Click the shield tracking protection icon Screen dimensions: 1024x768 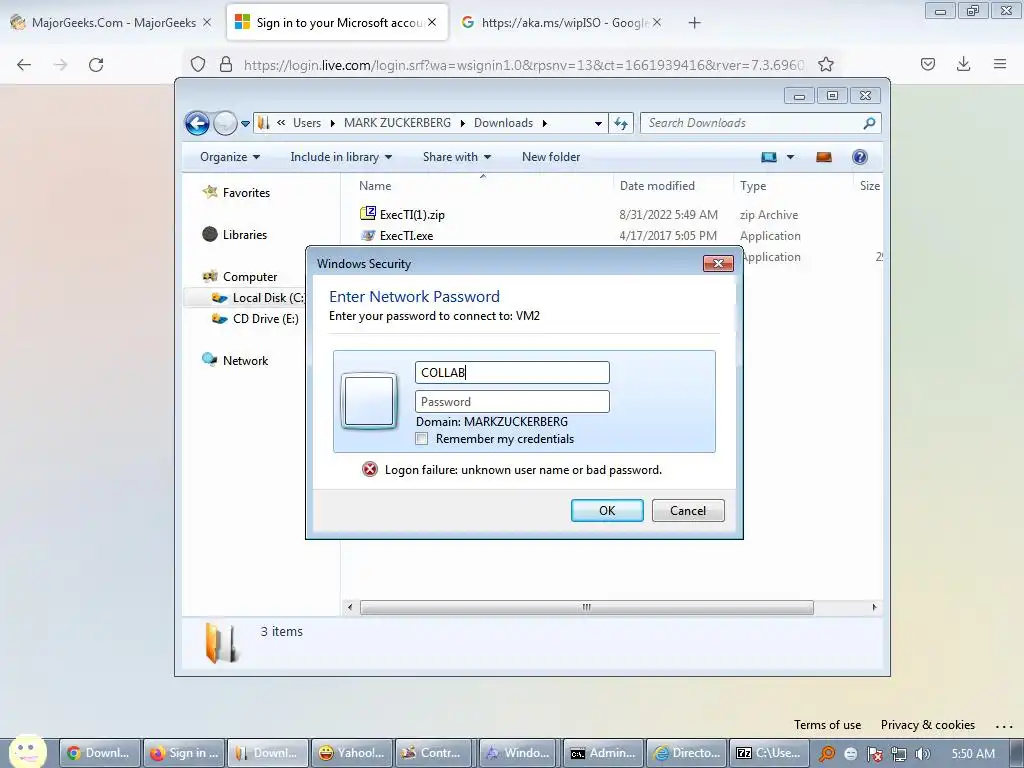click(x=198, y=64)
